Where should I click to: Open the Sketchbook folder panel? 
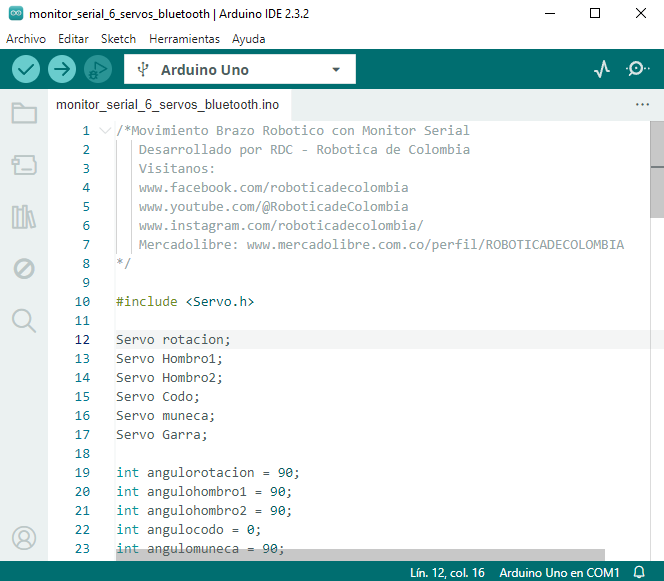(24, 113)
